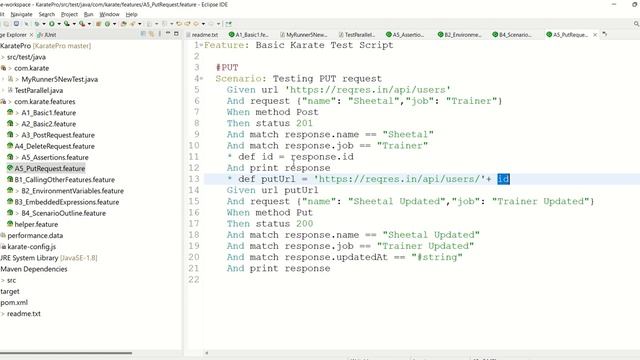
Task: Maximize the Package Explorer view
Action: (x=176, y=33)
